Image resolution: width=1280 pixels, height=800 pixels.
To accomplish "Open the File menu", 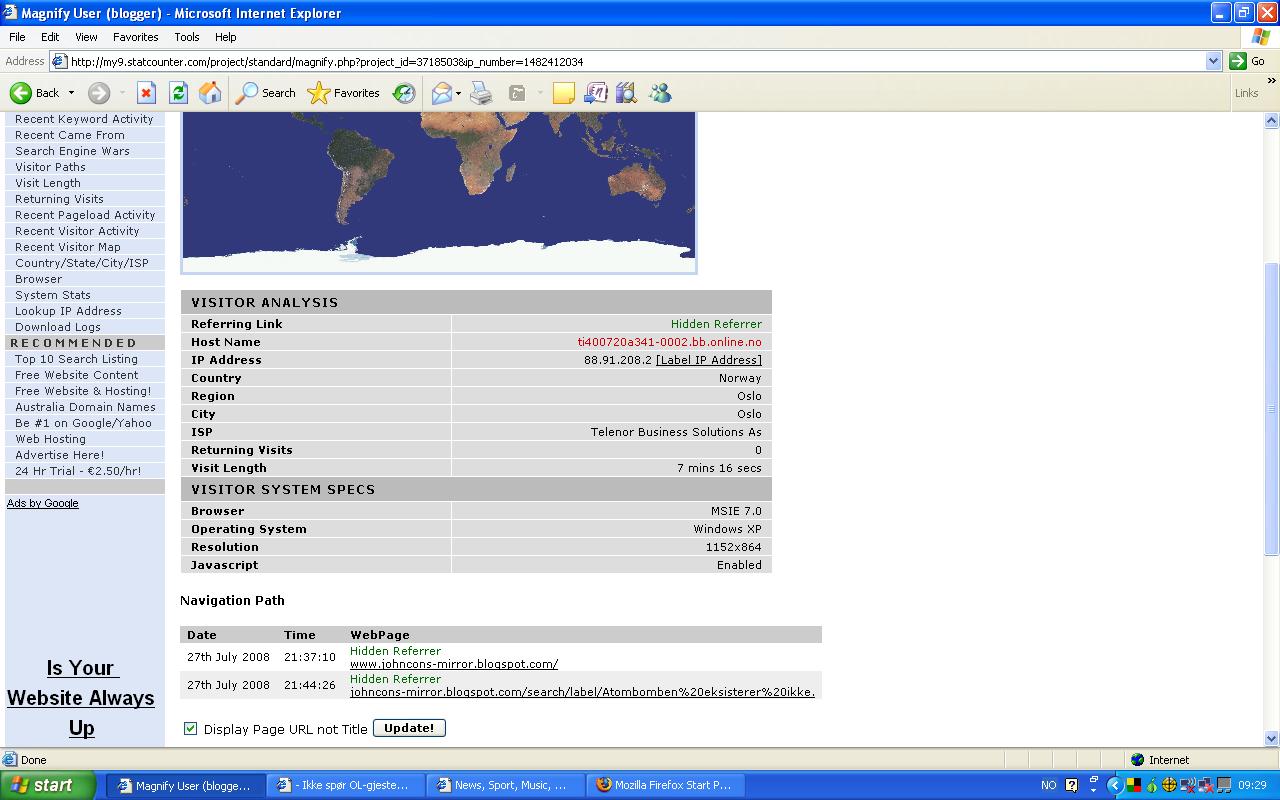I will [x=17, y=37].
